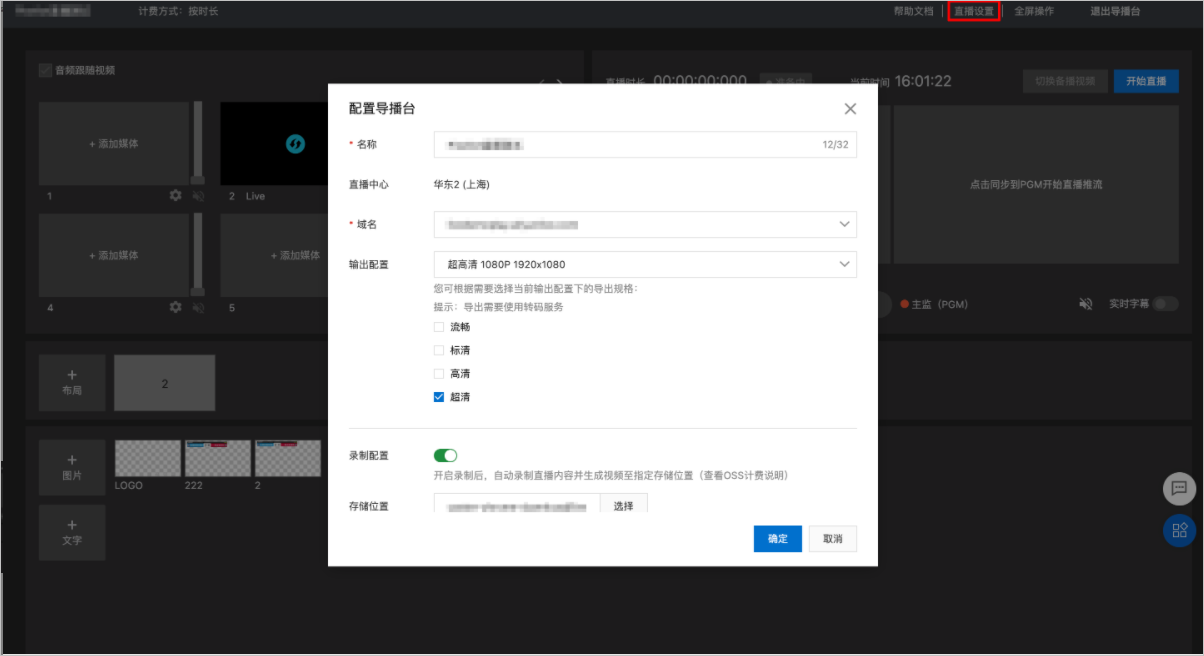The image size is (1204, 656).
Task: Click the 取消 button
Action: 833,539
